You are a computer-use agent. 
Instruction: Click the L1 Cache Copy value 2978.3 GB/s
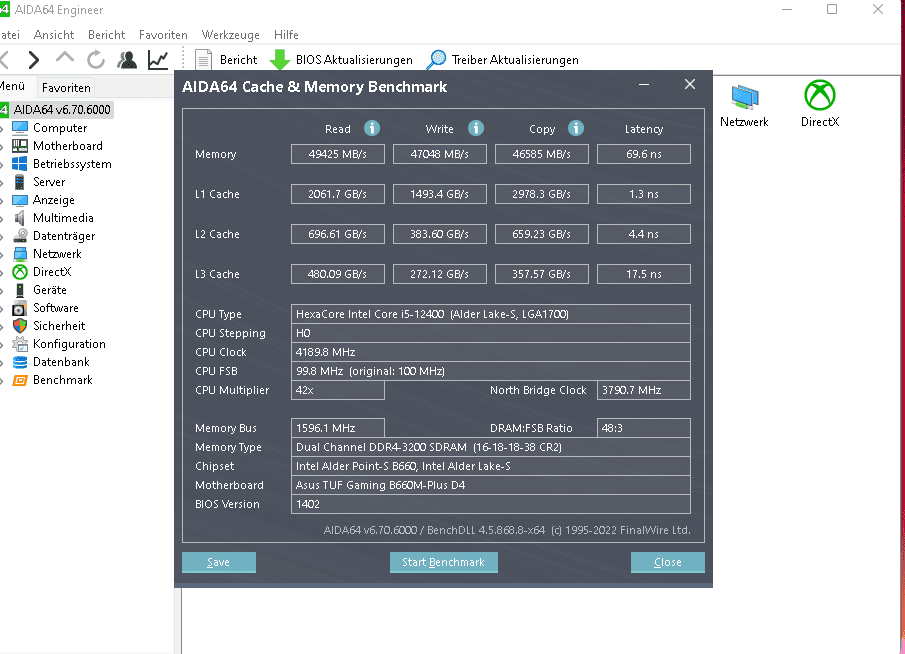541,194
